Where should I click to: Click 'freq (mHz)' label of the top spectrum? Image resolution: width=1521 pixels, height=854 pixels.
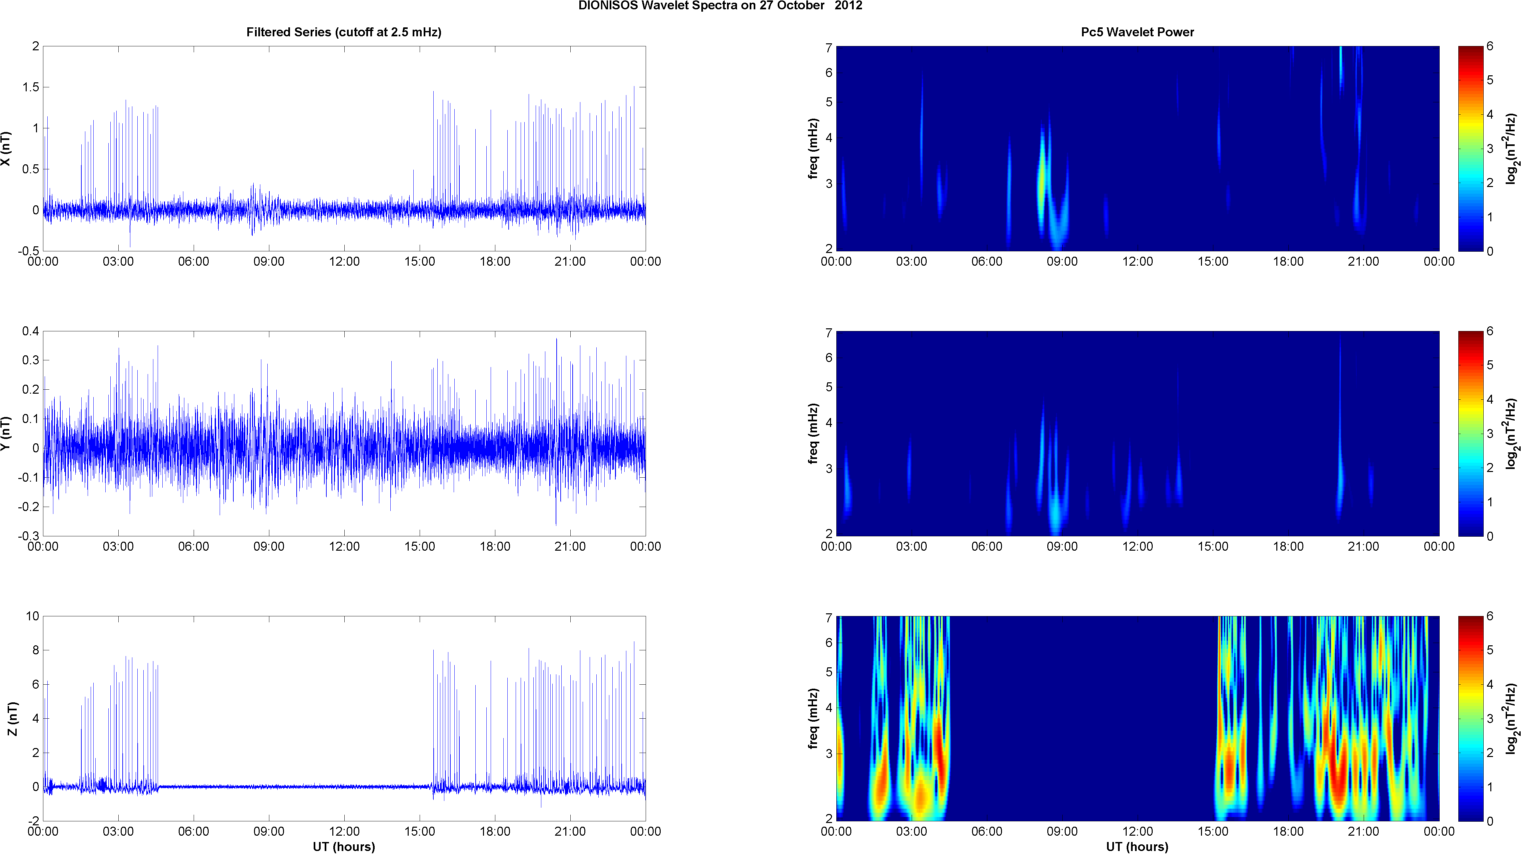tap(813, 149)
